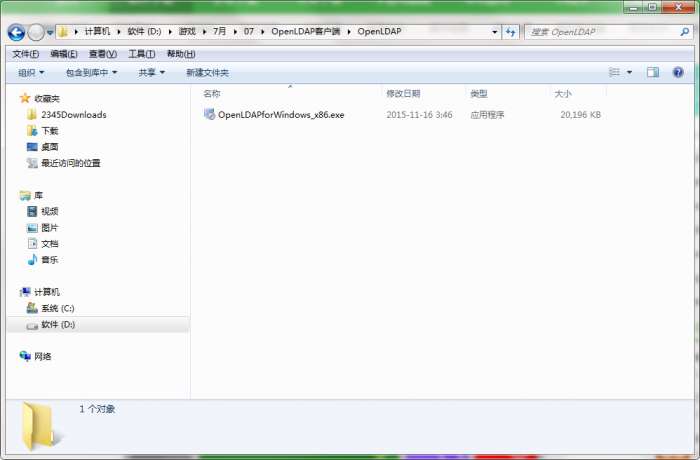Open 2345Downloads in sidebar

pos(74,115)
